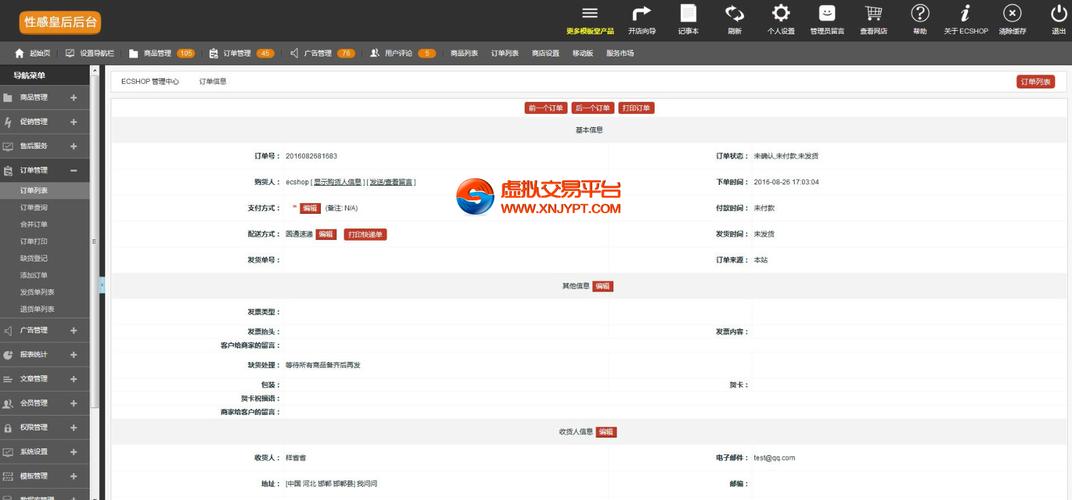1072x500 pixels.
Task: Expand 报表统计 with its plus sign
Action: coord(74,355)
